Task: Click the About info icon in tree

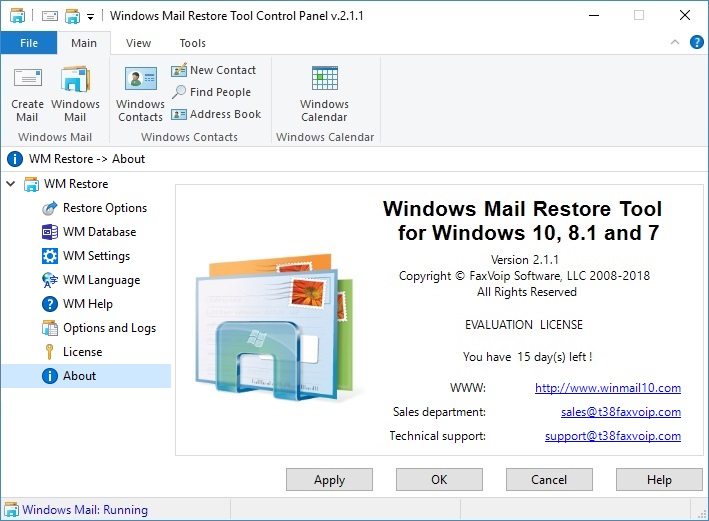Action: pyautogui.click(x=50, y=376)
